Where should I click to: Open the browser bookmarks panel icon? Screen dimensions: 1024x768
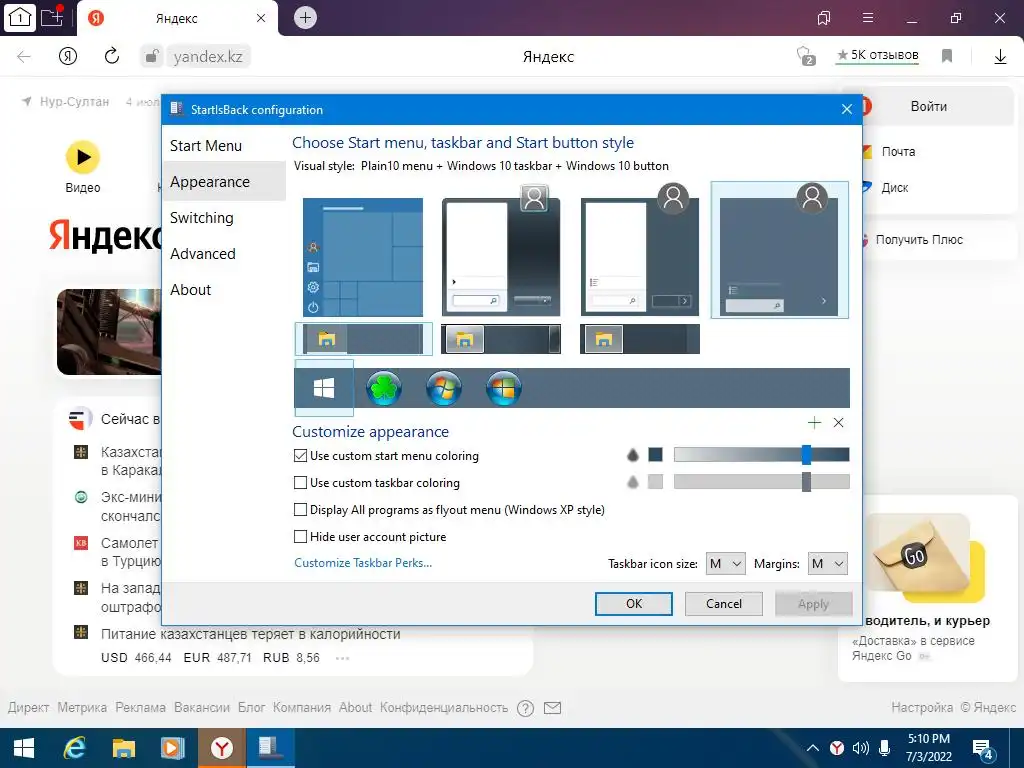coord(824,18)
